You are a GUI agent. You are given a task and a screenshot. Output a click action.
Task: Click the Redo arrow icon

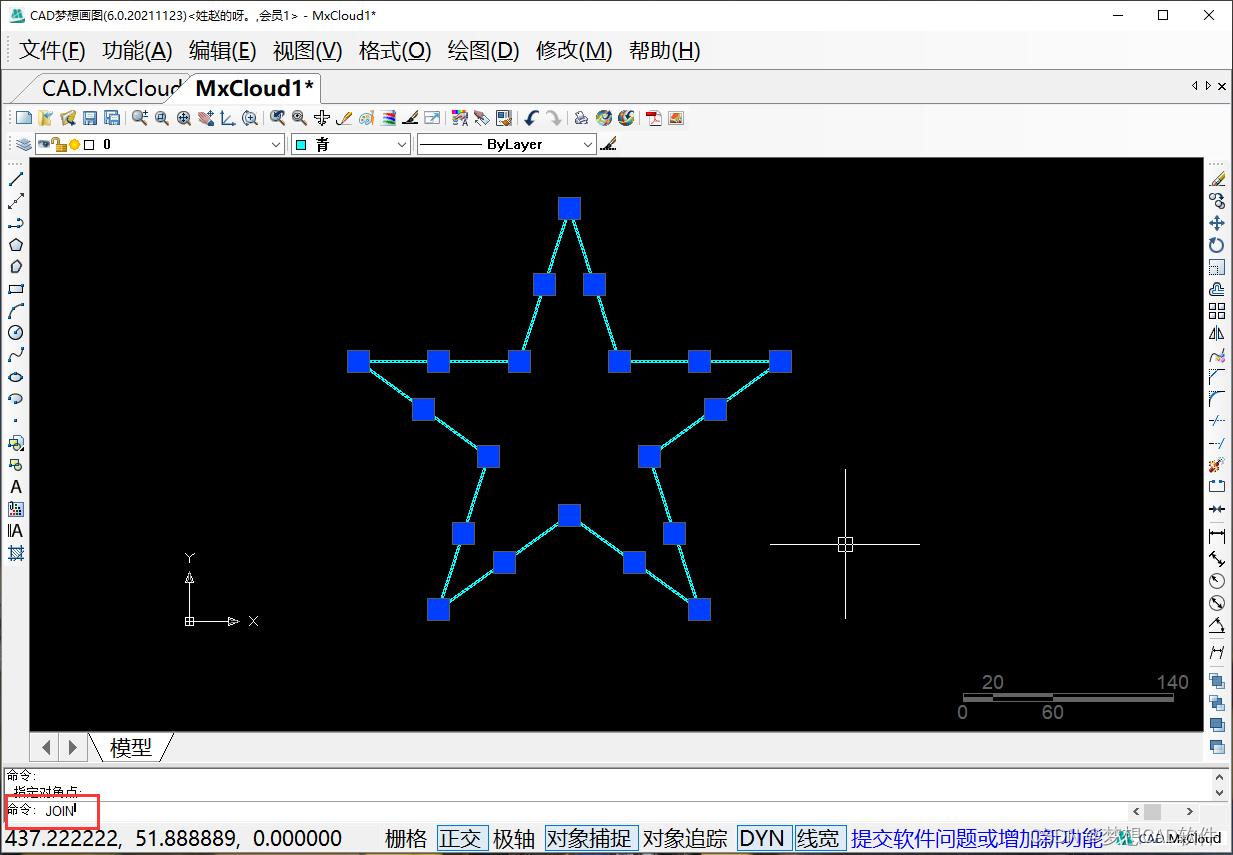pos(553,118)
